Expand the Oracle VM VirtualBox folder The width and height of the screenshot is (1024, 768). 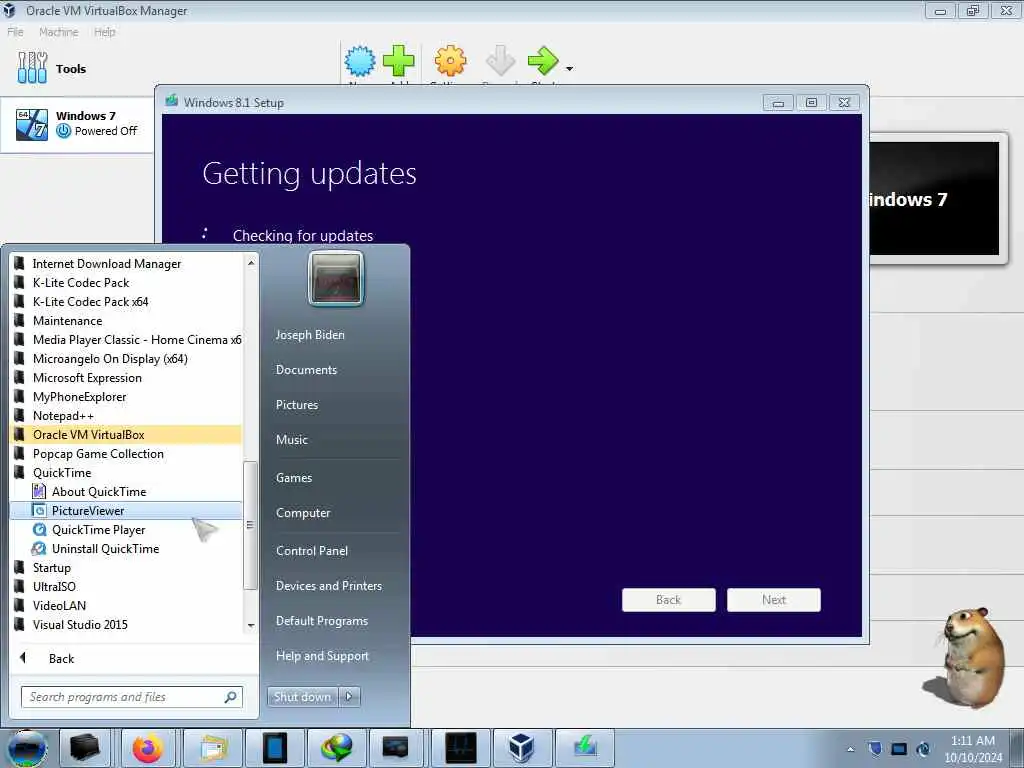127,434
